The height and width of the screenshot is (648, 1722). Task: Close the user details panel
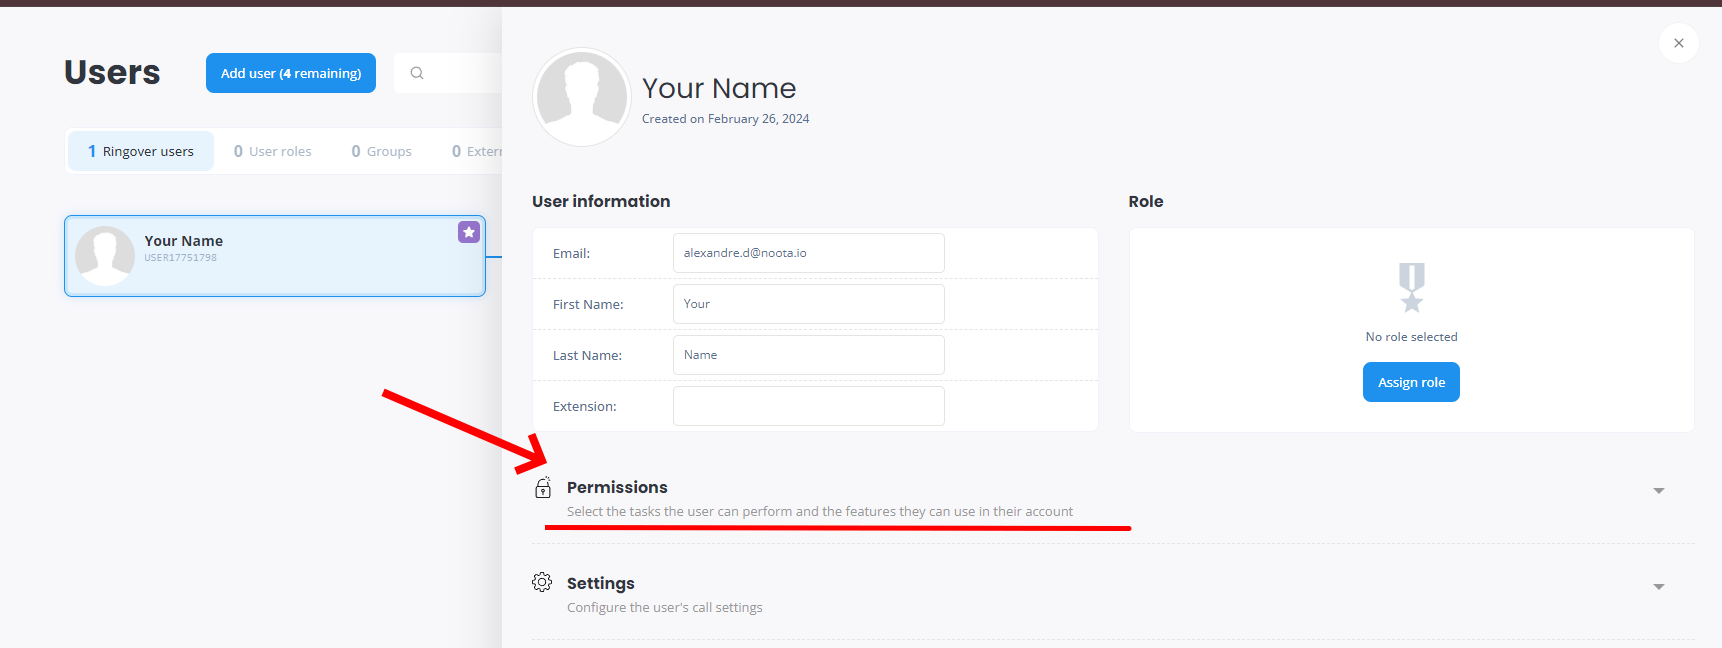coord(1679,43)
